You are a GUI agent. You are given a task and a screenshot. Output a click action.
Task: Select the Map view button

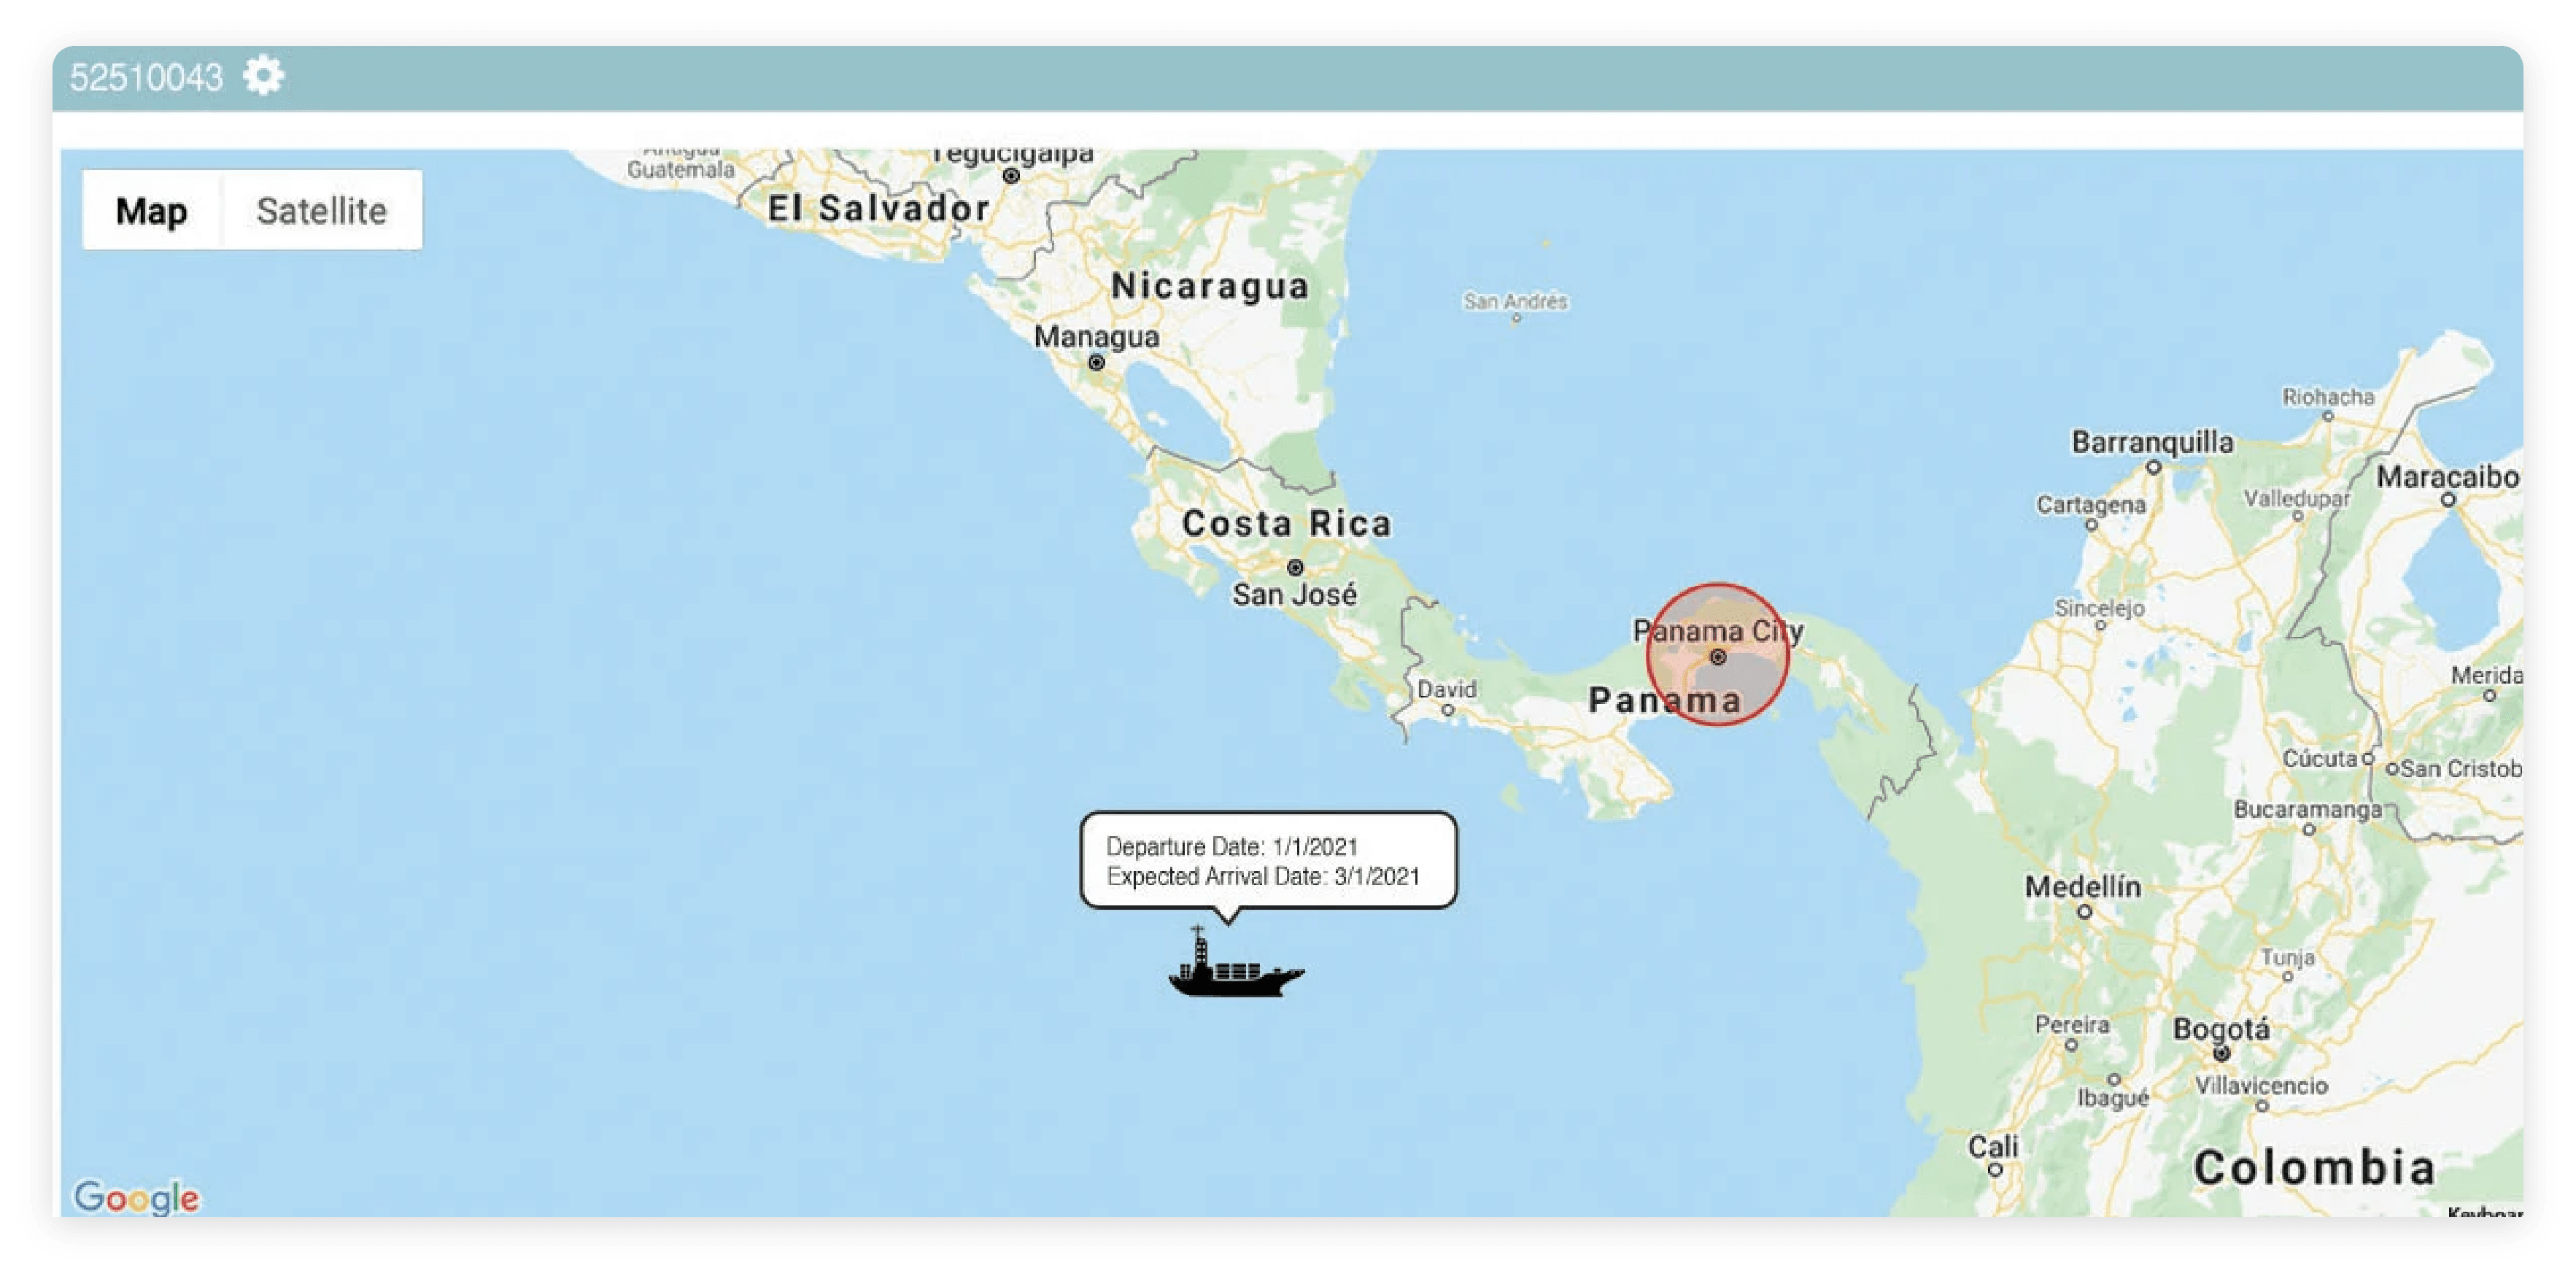[x=152, y=210]
